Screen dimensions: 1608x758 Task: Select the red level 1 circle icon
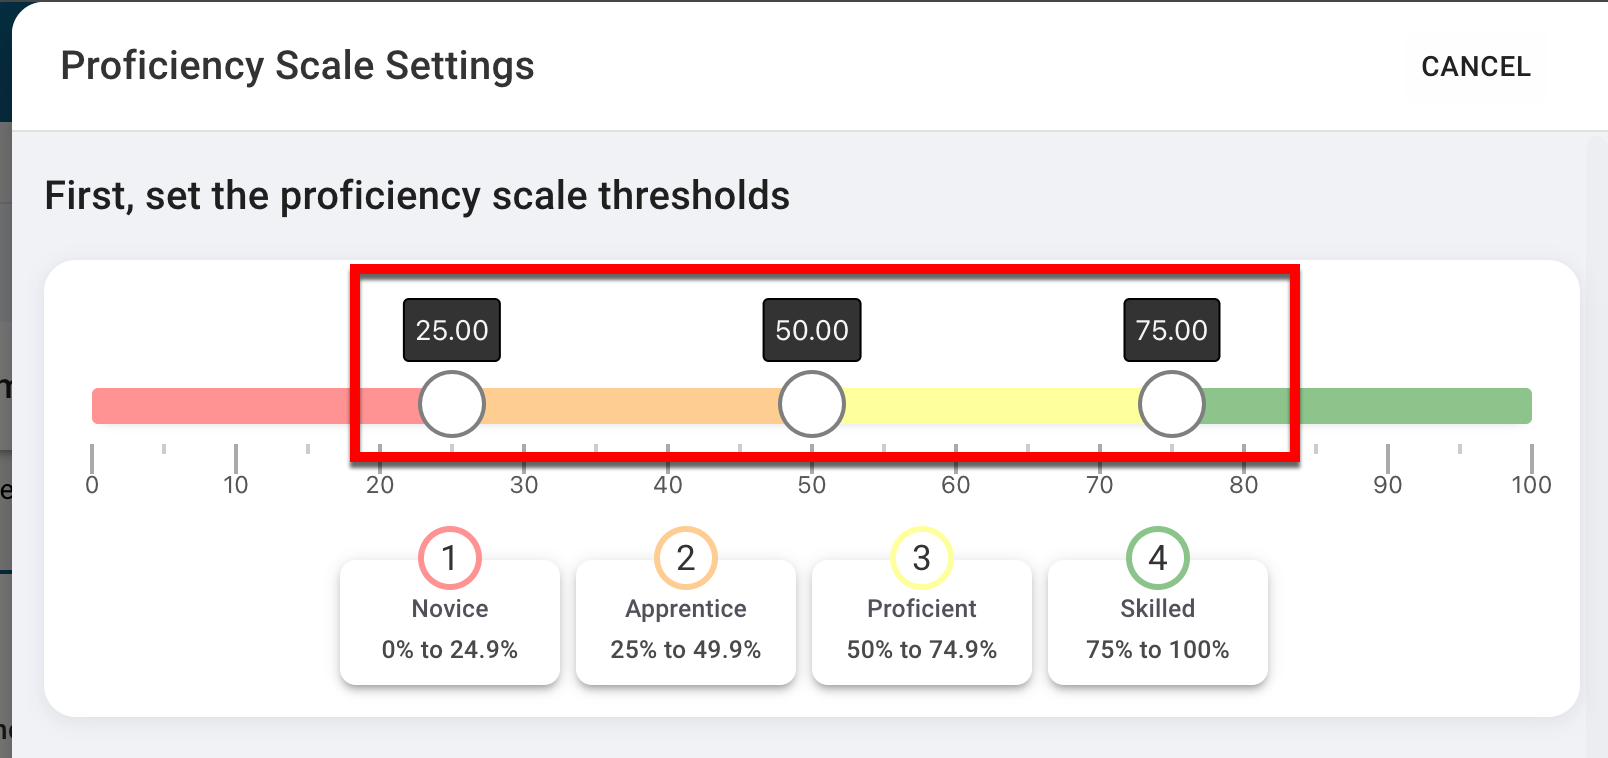point(450,558)
